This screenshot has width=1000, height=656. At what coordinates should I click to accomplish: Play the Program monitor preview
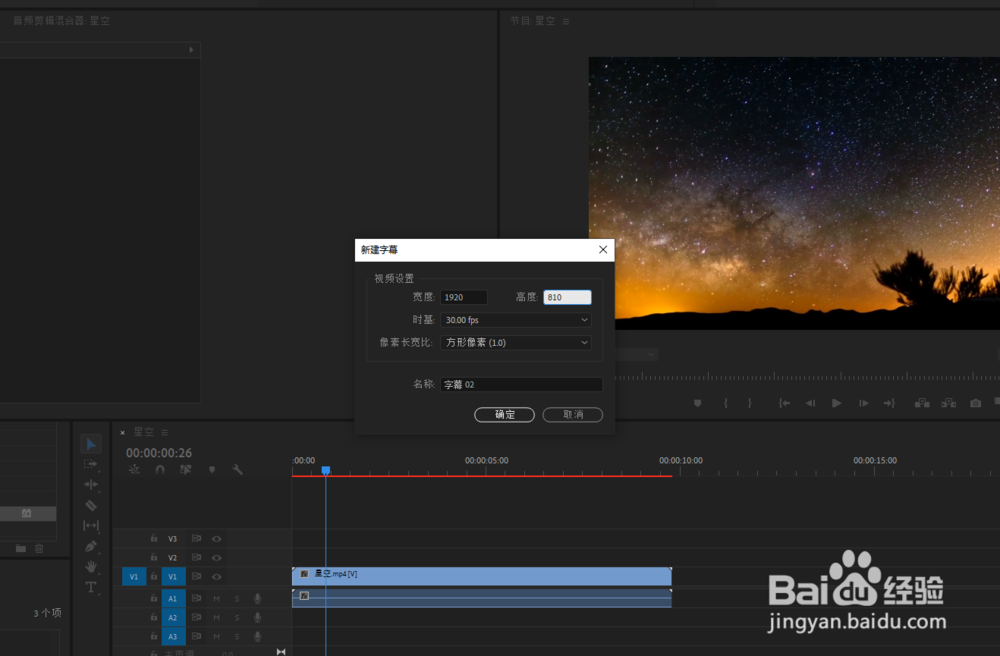836,404
